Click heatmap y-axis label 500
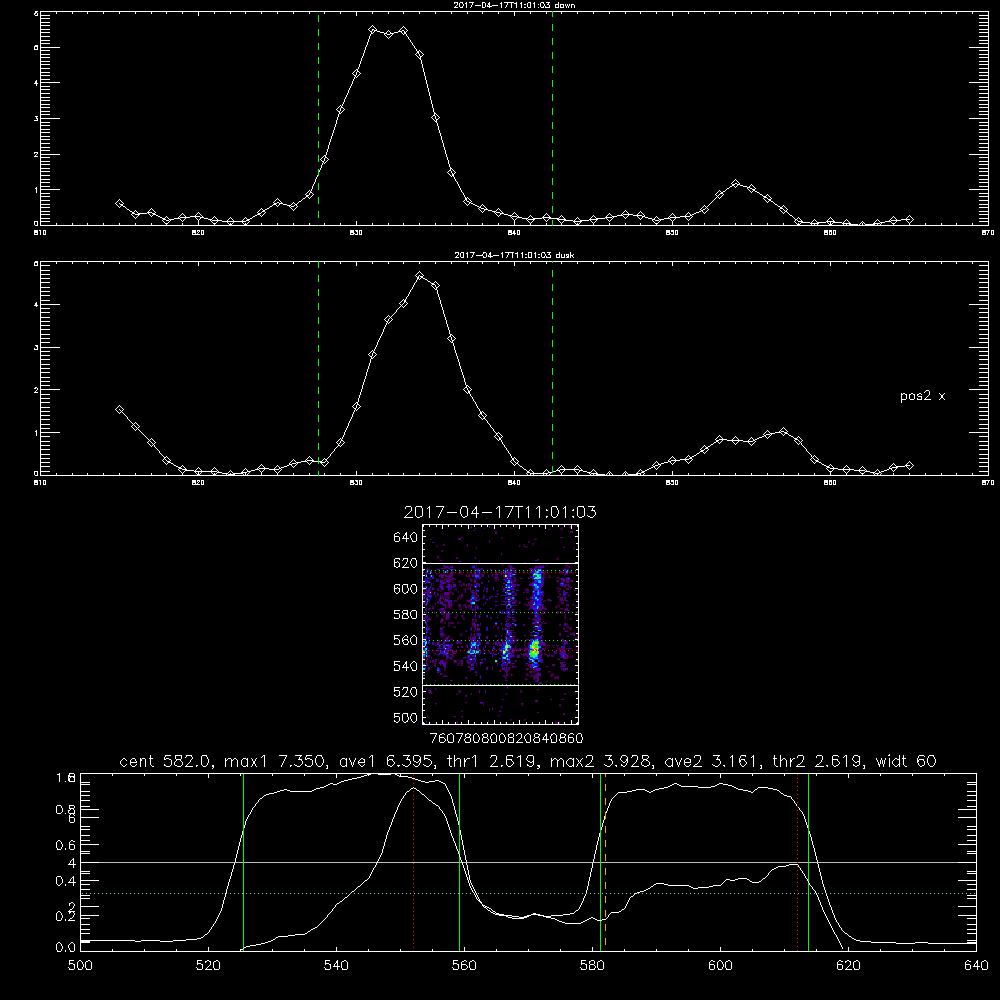Viewport: 1000px width, 1000px height. (x=406, y=718)
